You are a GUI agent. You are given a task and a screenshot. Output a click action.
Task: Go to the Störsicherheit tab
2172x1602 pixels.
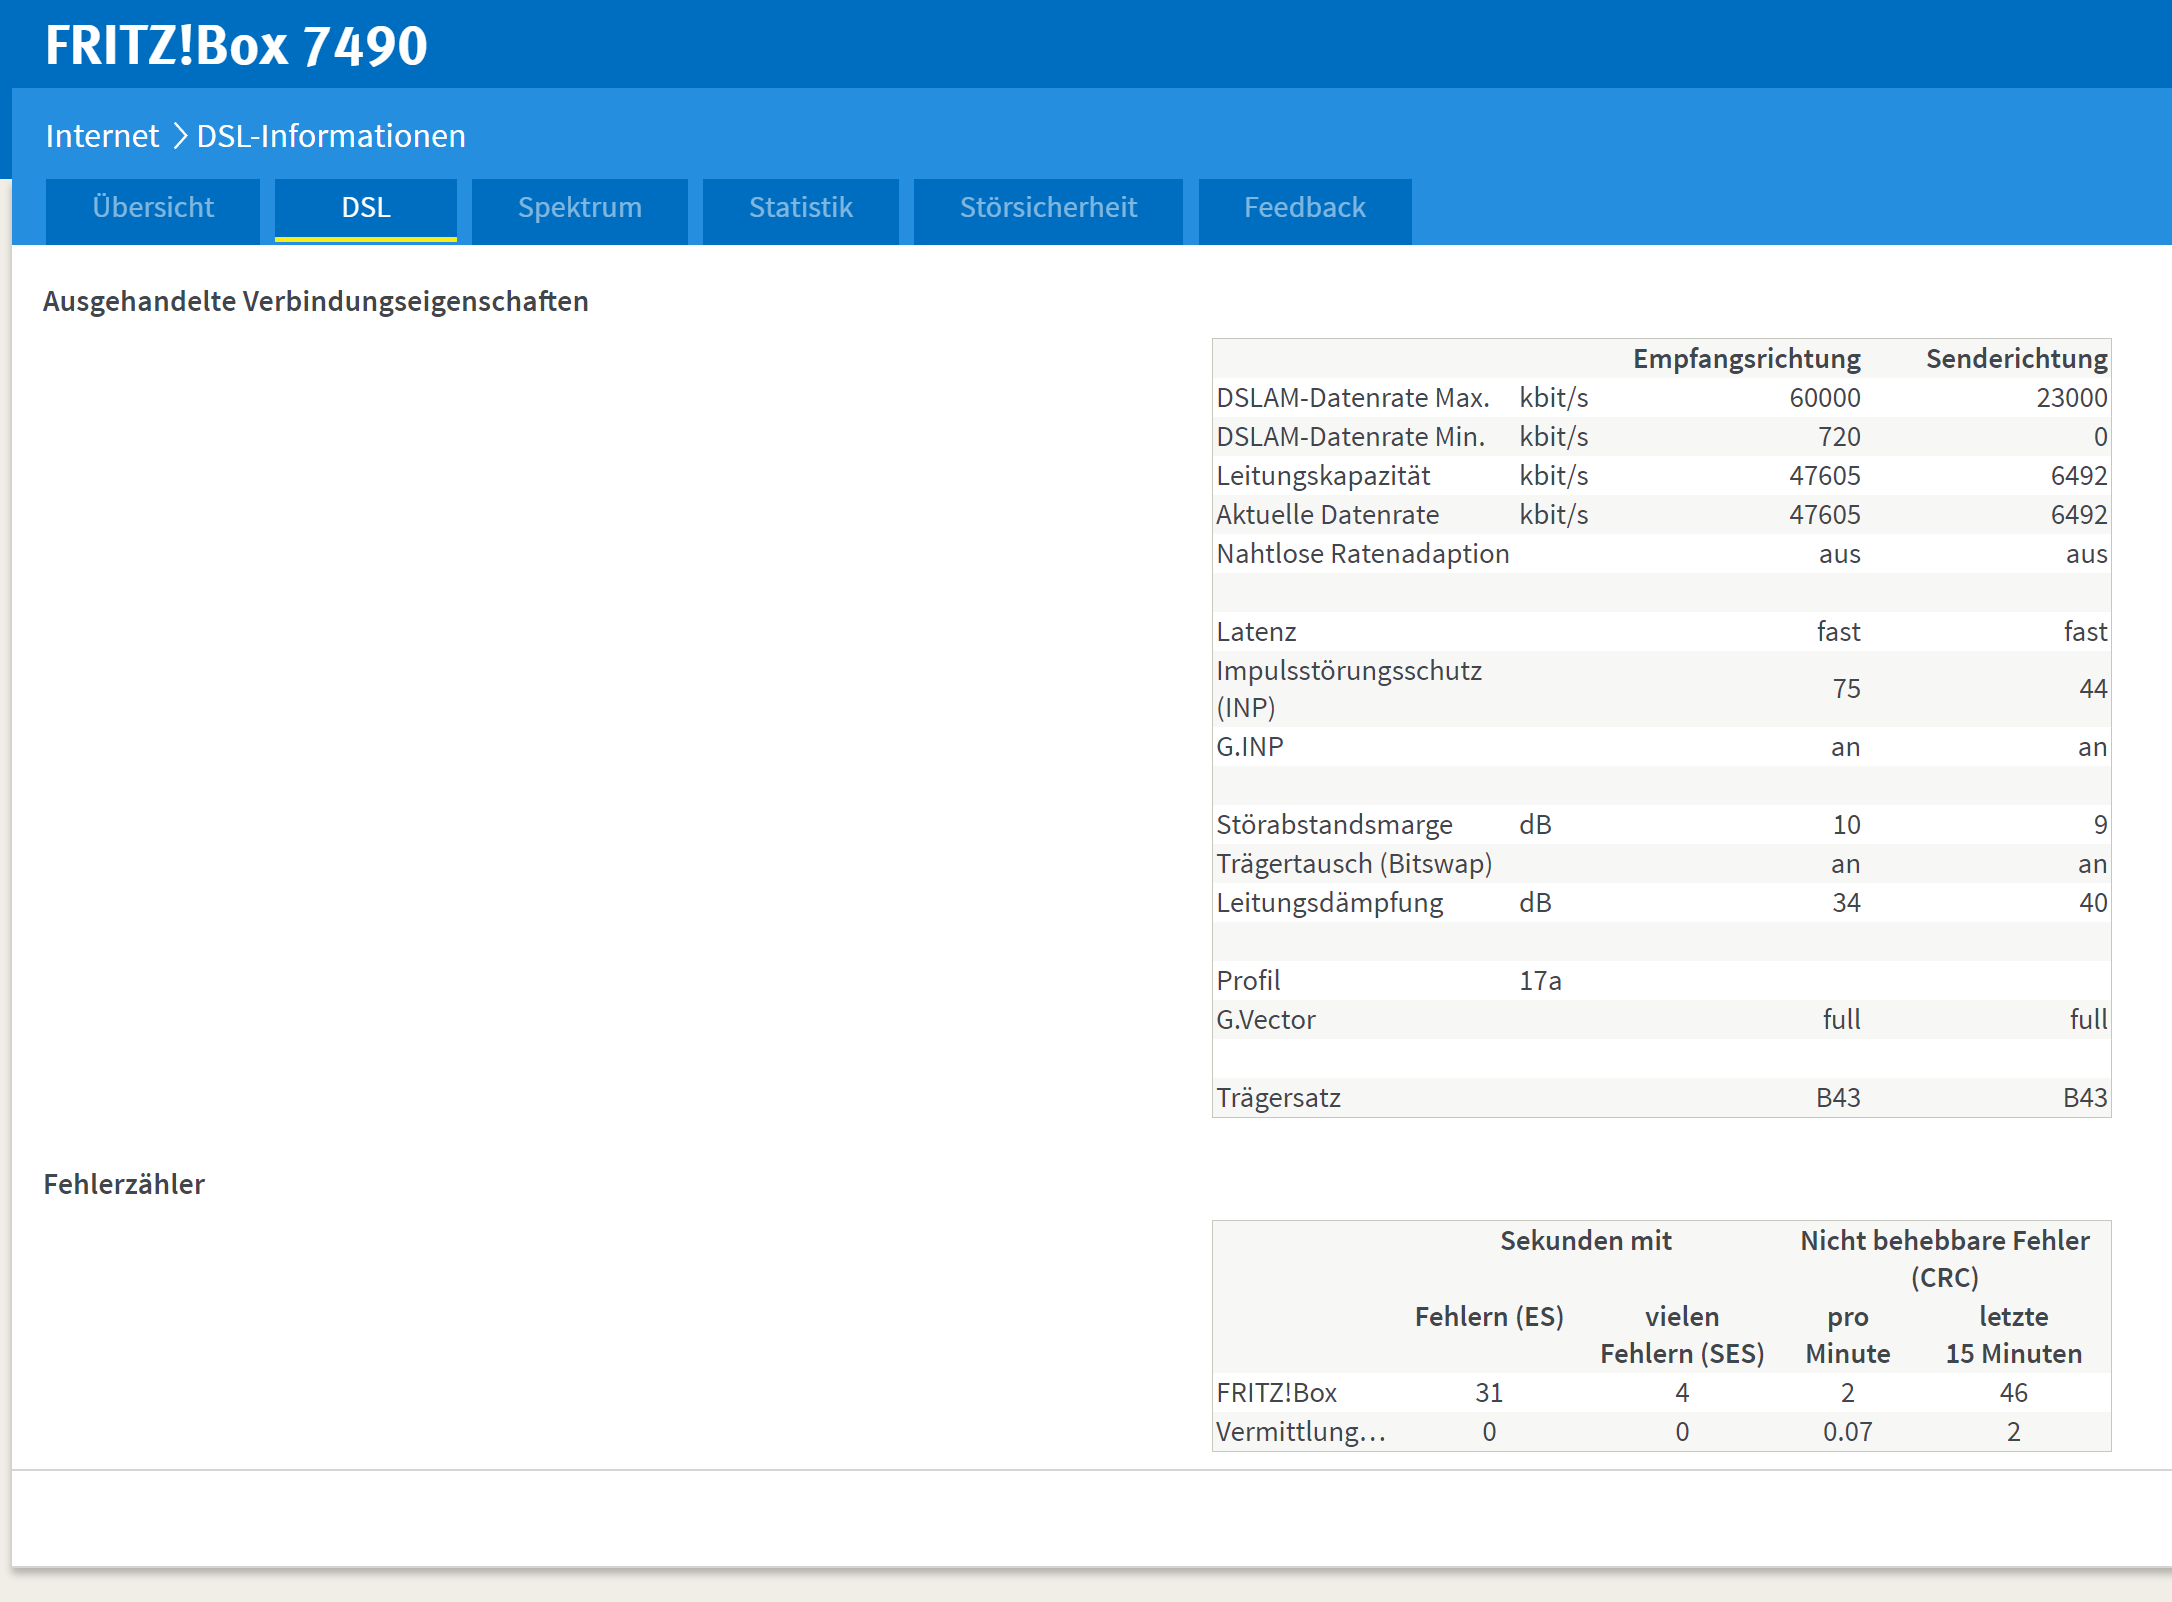1048,208
